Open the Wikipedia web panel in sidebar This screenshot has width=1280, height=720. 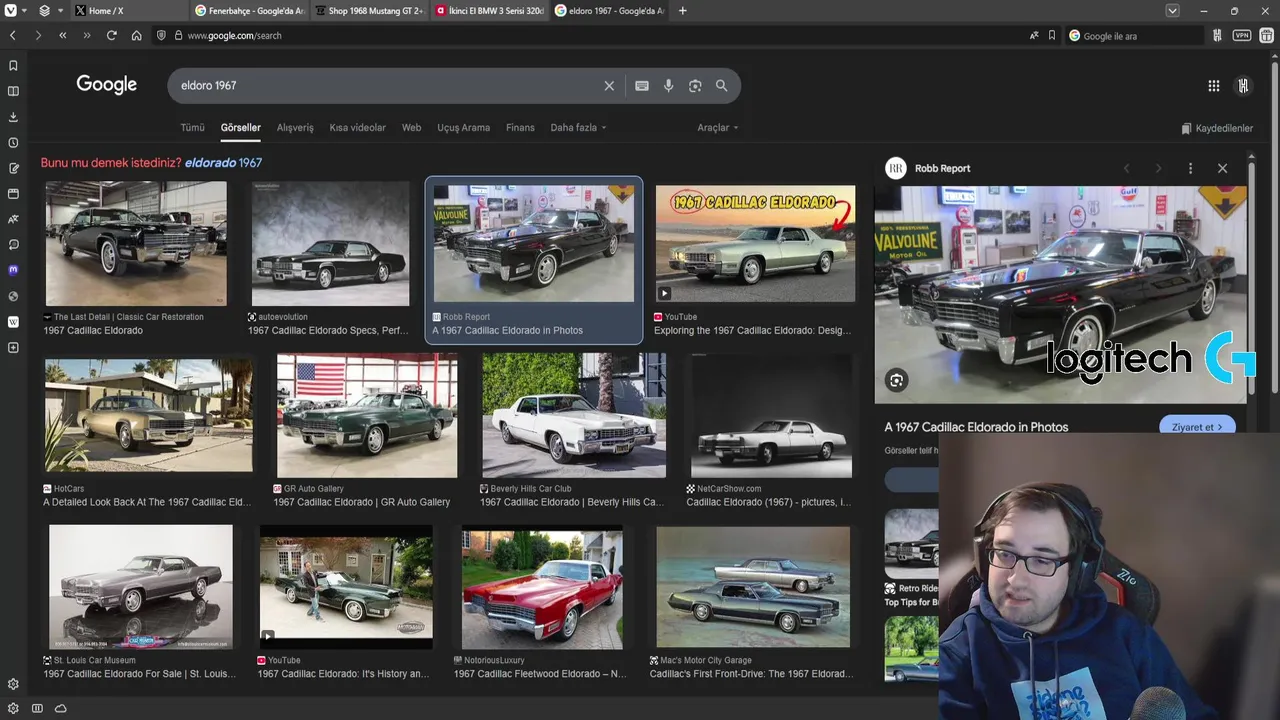(x=13, y=322)
